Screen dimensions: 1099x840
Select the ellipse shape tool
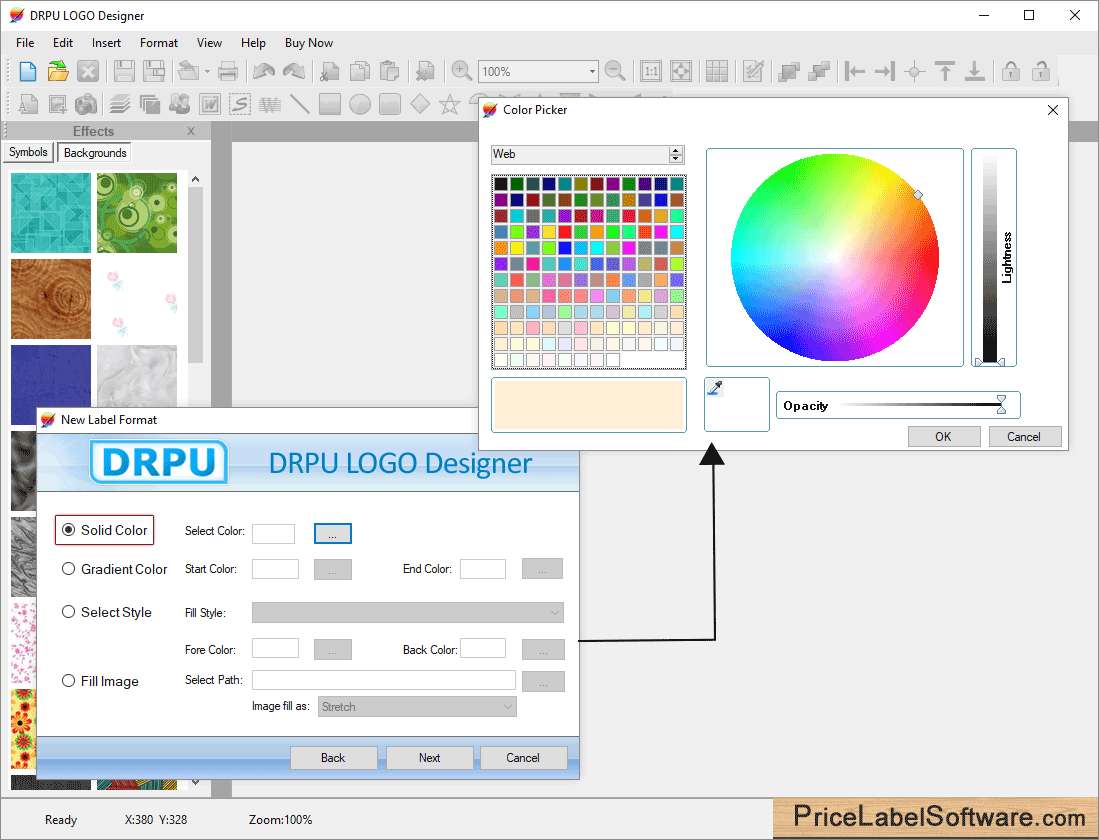360,104
